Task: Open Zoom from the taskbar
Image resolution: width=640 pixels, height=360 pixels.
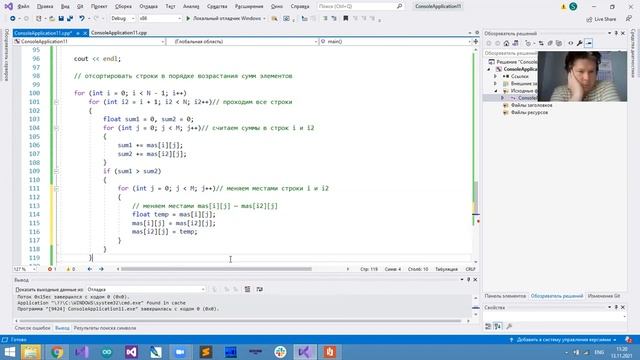Action: [x=180, y=352]
